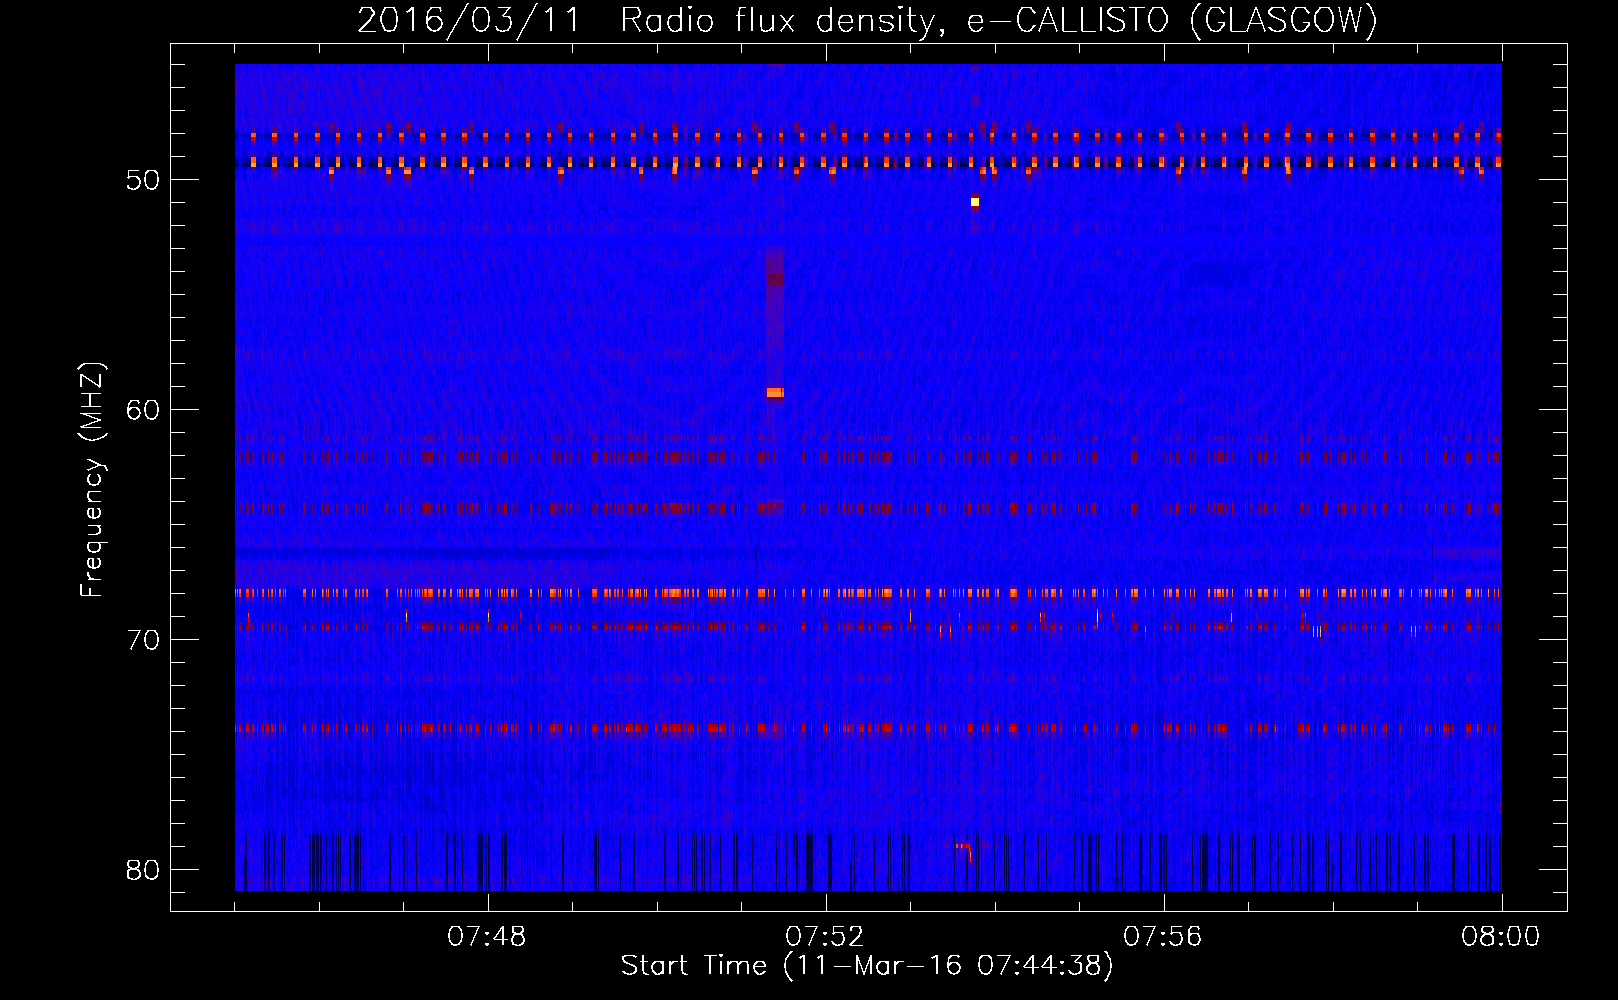Click the dark red patch near 54 MHz
The width and height of the screenshot is (1618, 1000).
pos(775,279)
